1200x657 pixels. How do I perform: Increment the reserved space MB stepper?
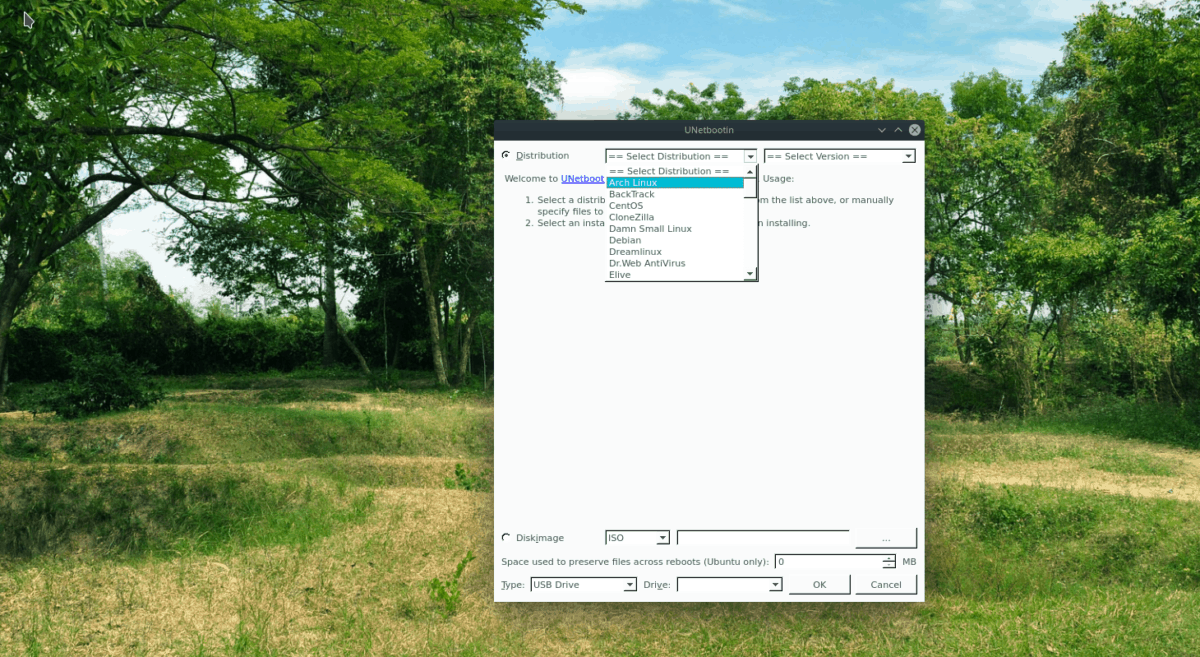pyautogui.click(x=888, y=557)
